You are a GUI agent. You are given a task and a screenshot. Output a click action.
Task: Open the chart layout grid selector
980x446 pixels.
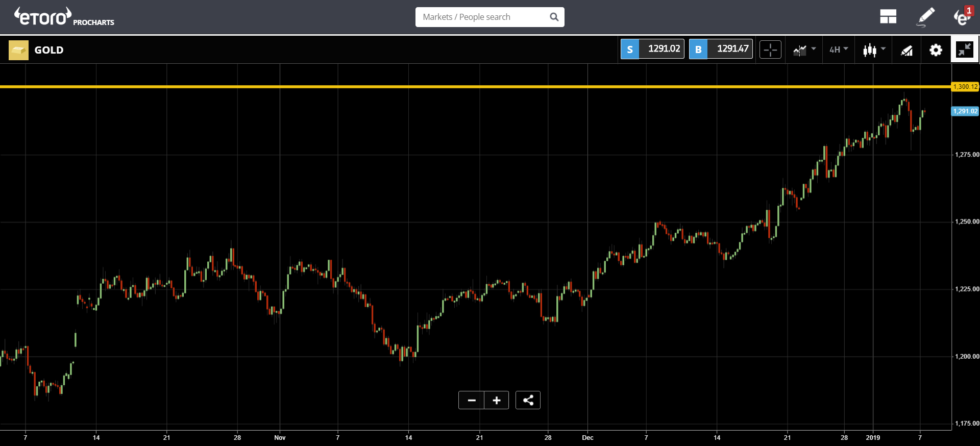pos(887,16)
